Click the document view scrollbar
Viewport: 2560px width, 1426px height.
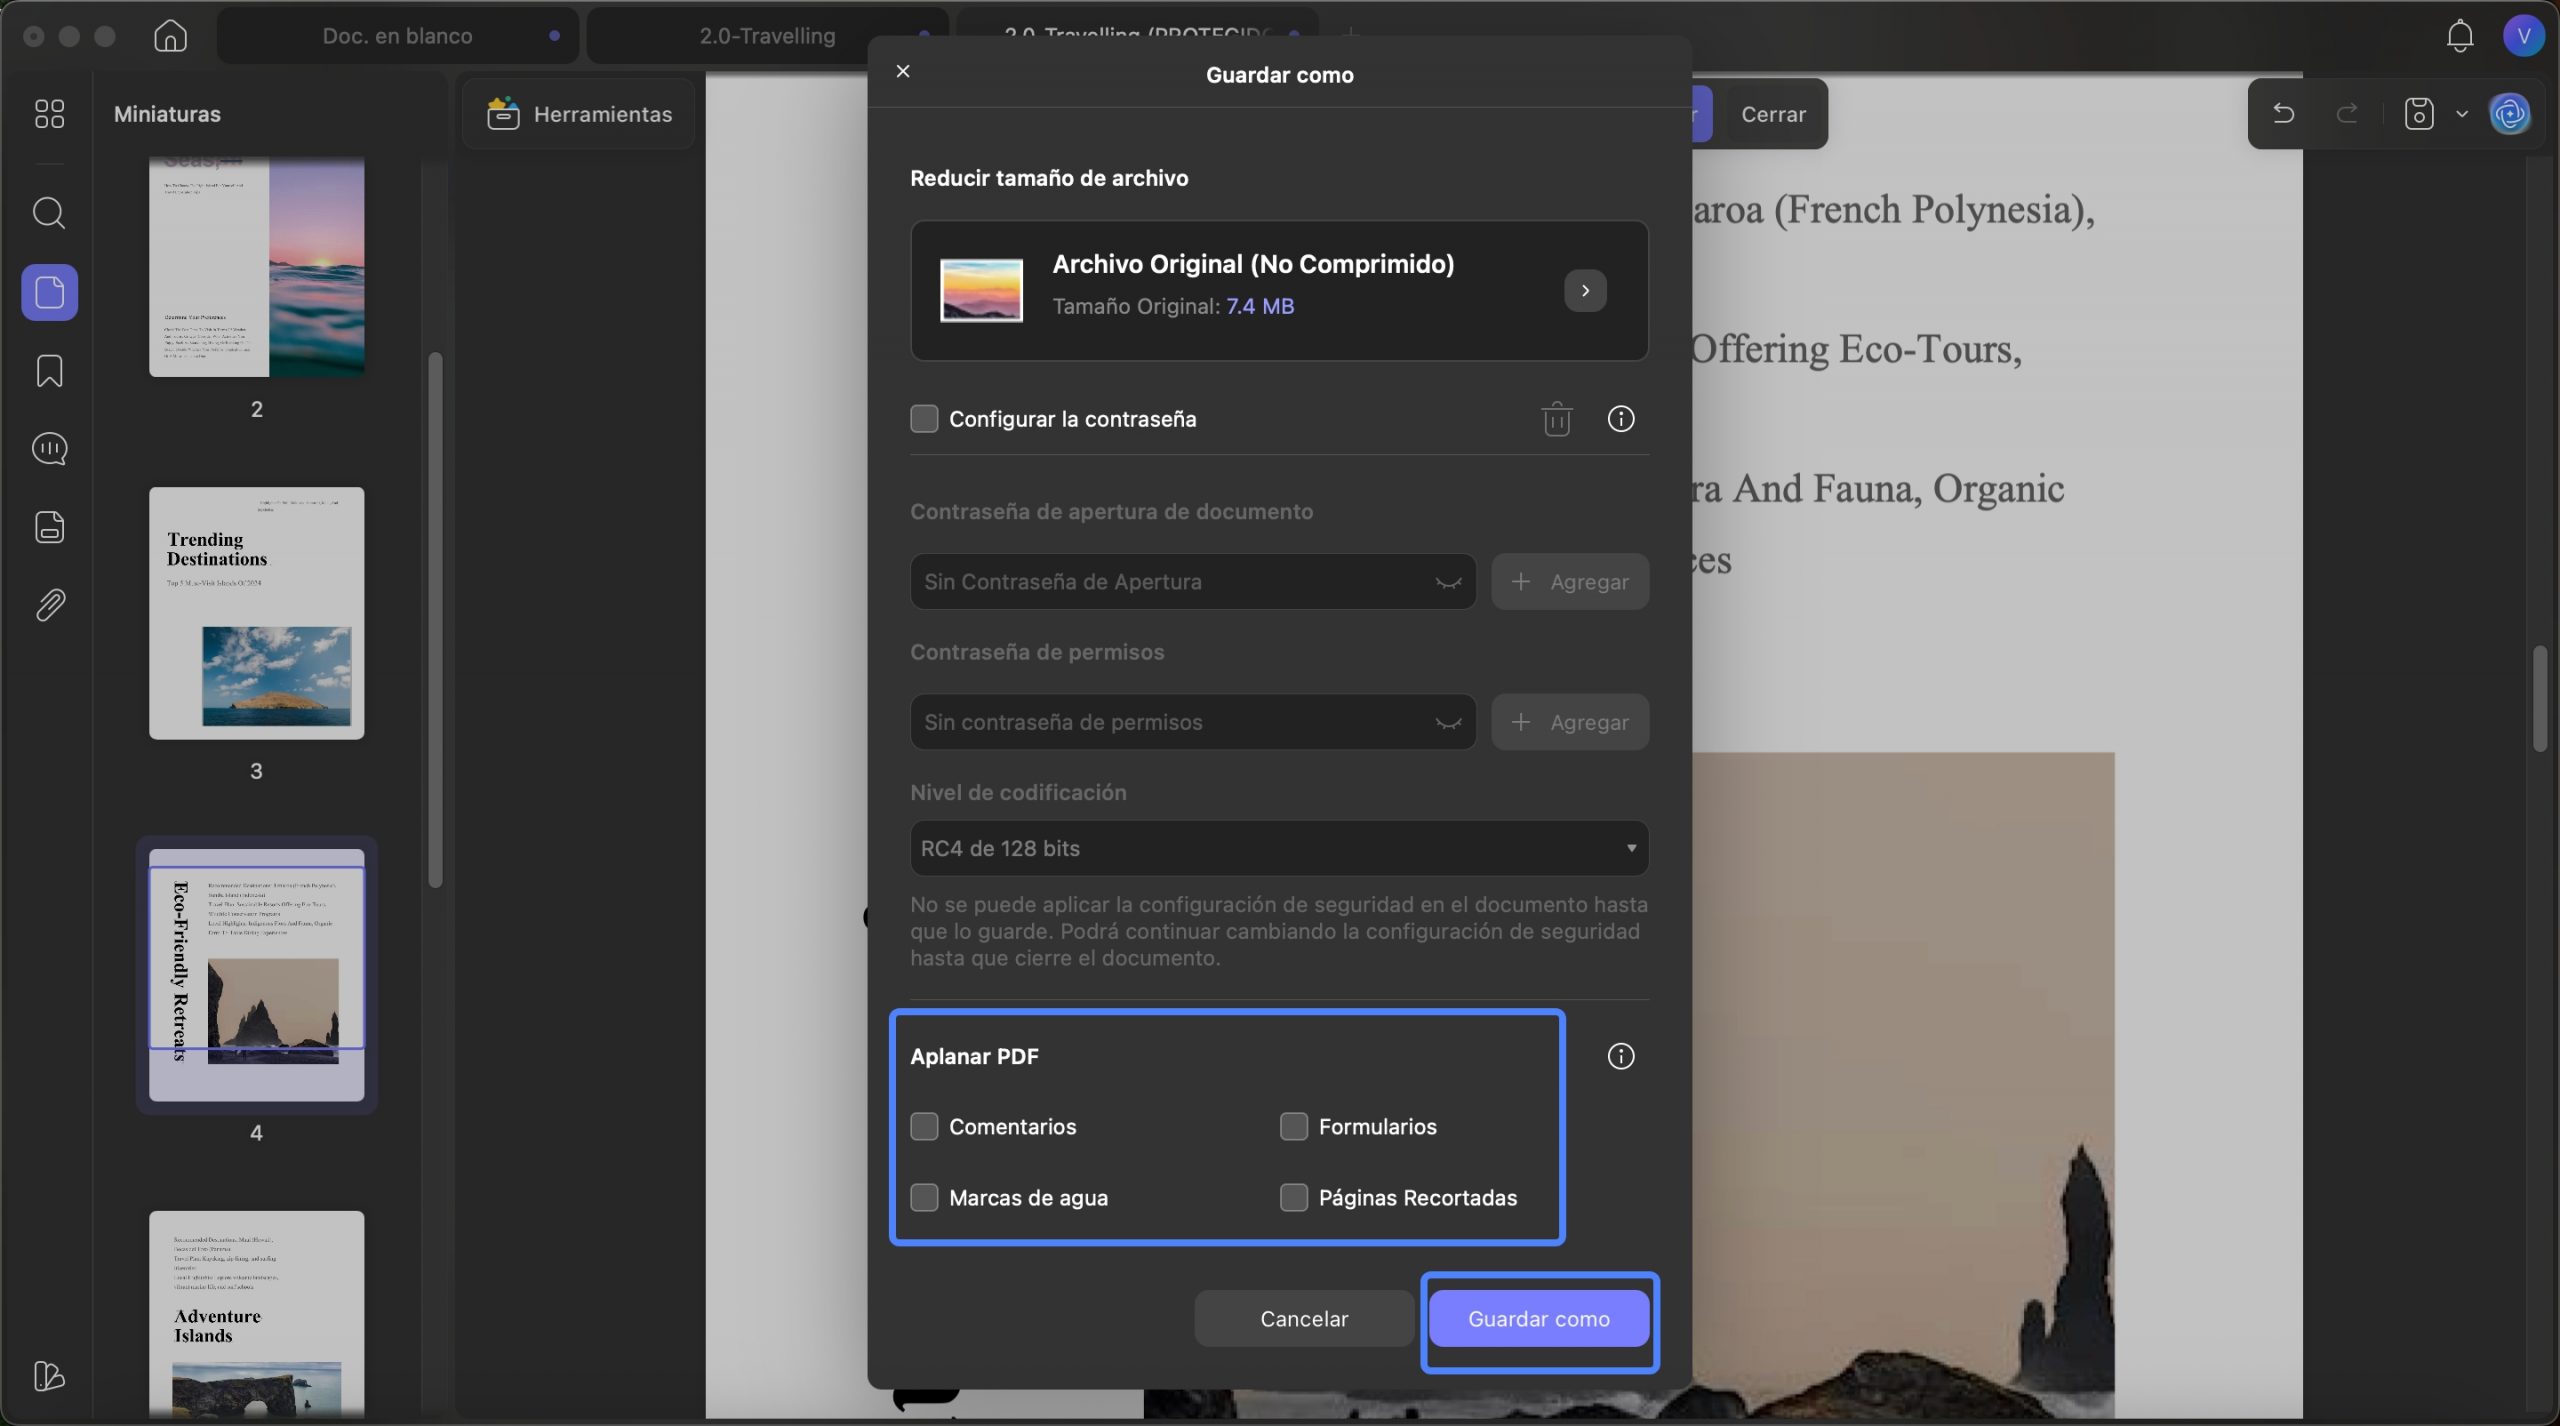click(x=2539, y=698)
